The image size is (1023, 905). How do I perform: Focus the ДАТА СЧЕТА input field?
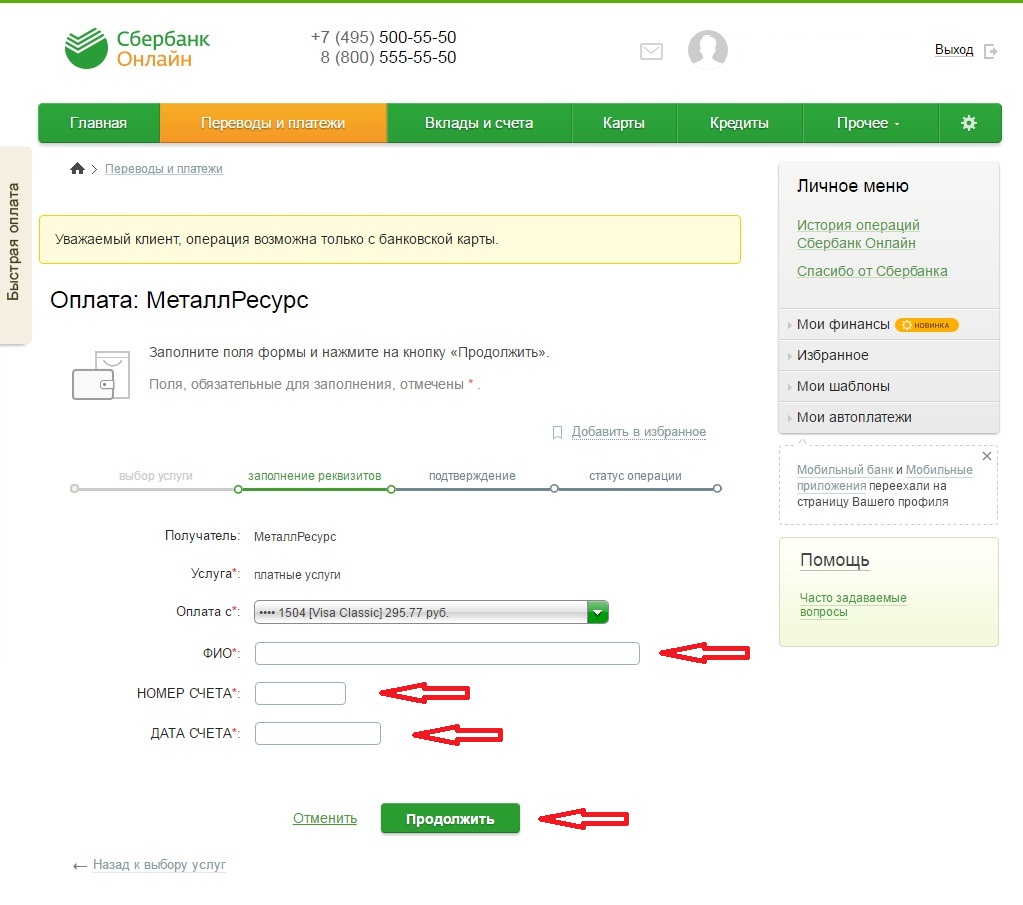pos(318,733)
